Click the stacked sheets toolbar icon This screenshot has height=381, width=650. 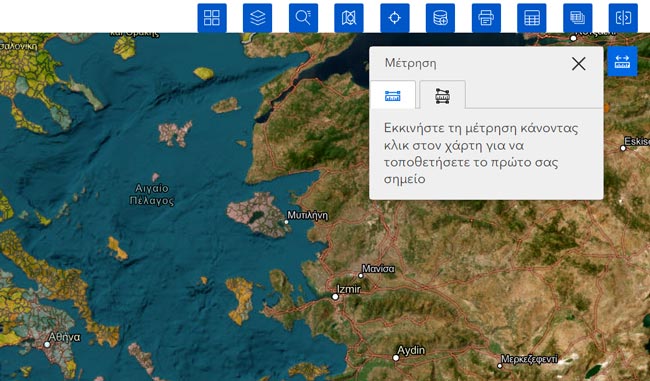[x=577, y=18]
